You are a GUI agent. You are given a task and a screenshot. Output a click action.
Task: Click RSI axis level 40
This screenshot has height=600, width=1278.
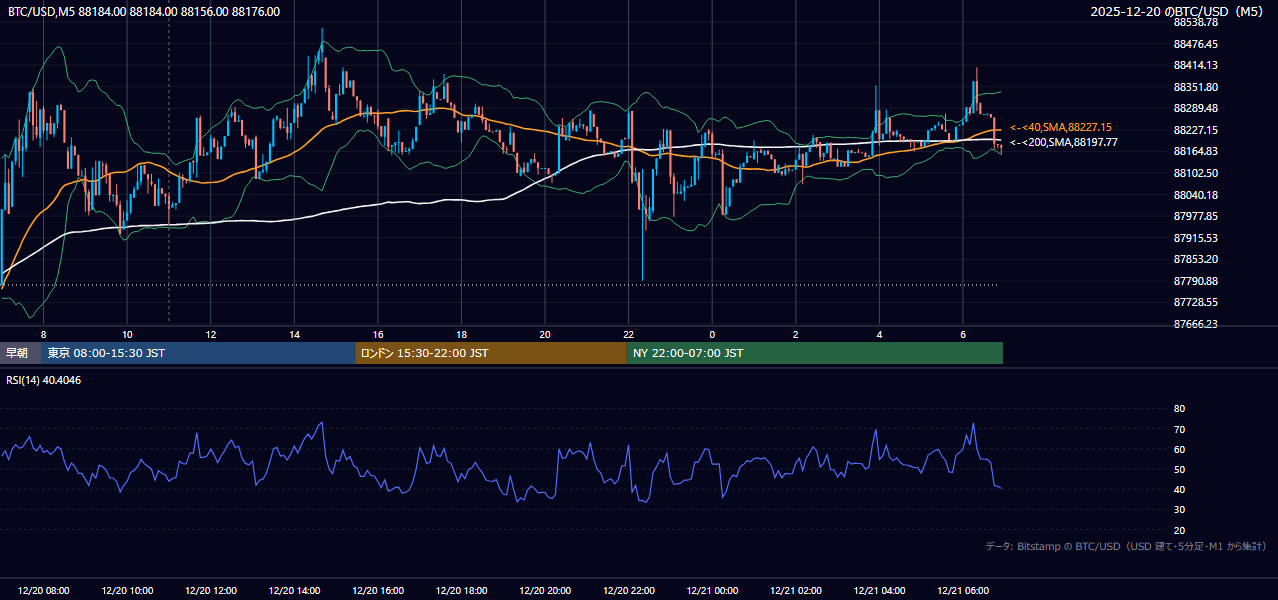(x=1179, y=489)
